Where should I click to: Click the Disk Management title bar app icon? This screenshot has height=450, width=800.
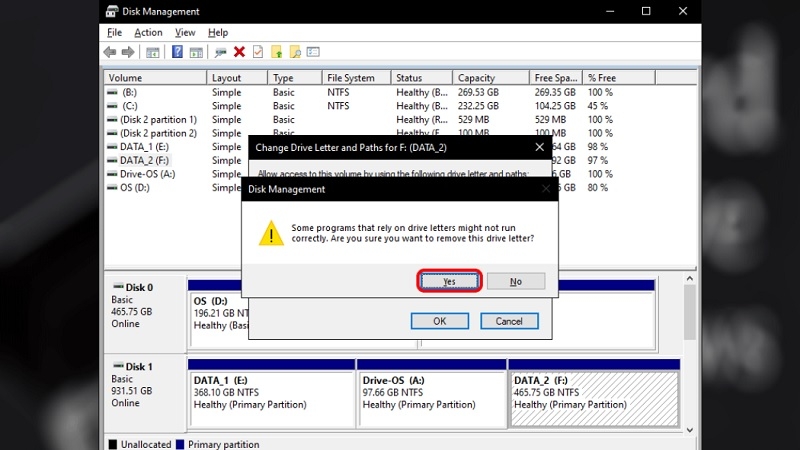click(112, 11)
